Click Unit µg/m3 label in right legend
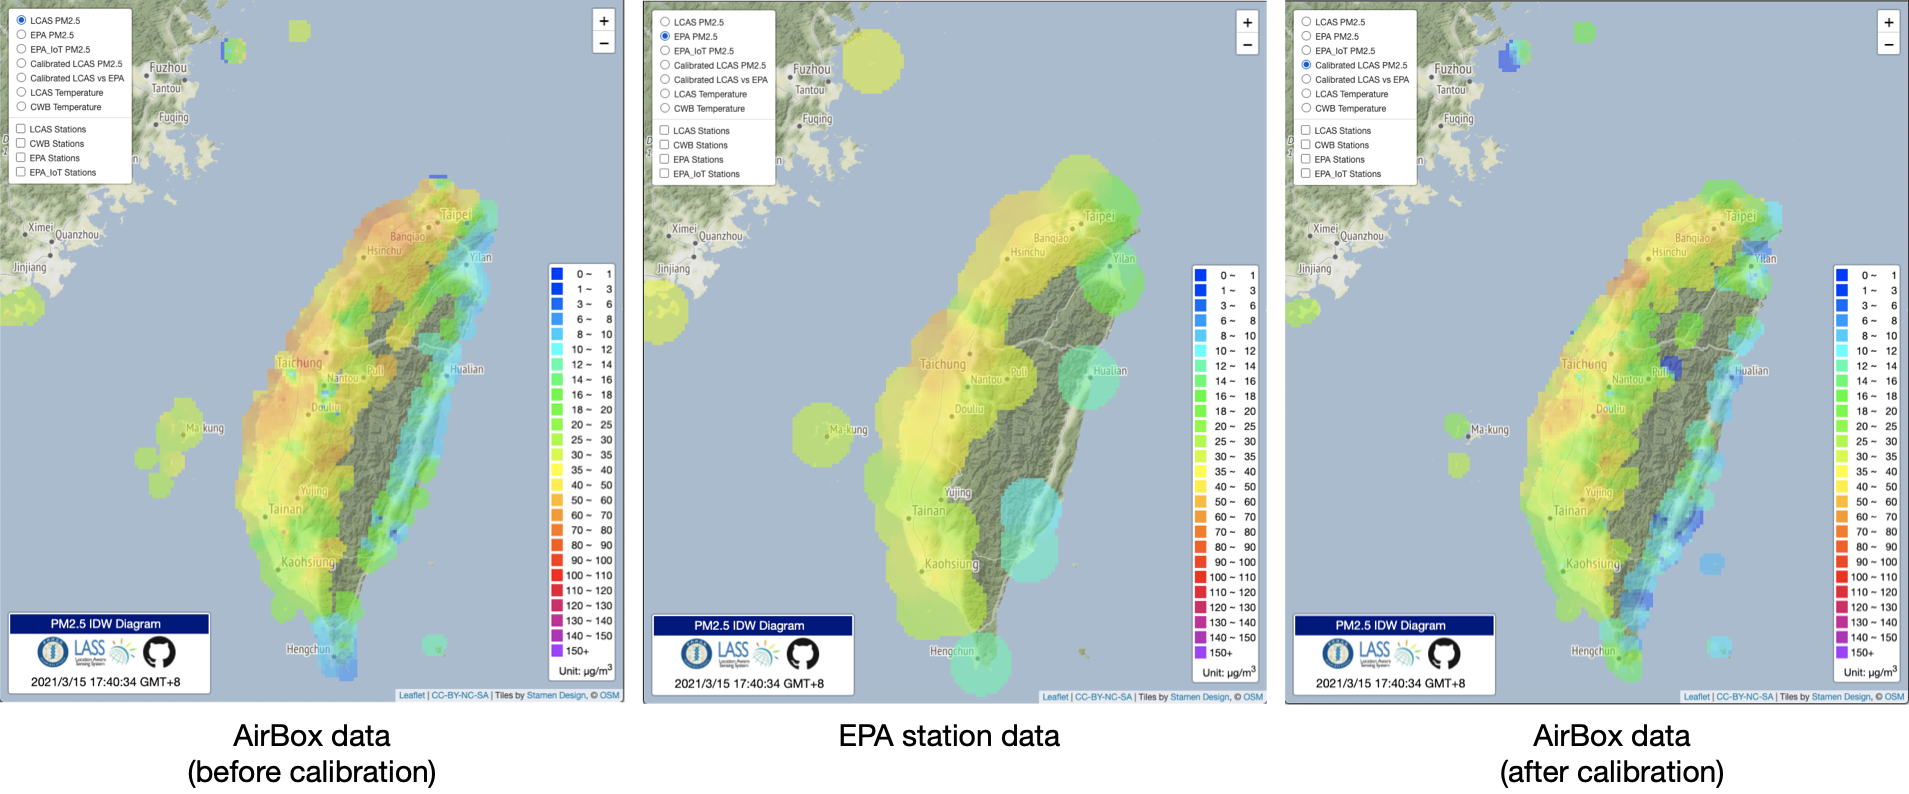Viewport: 1909px width, 794px height. click(x=1870, y=671)
